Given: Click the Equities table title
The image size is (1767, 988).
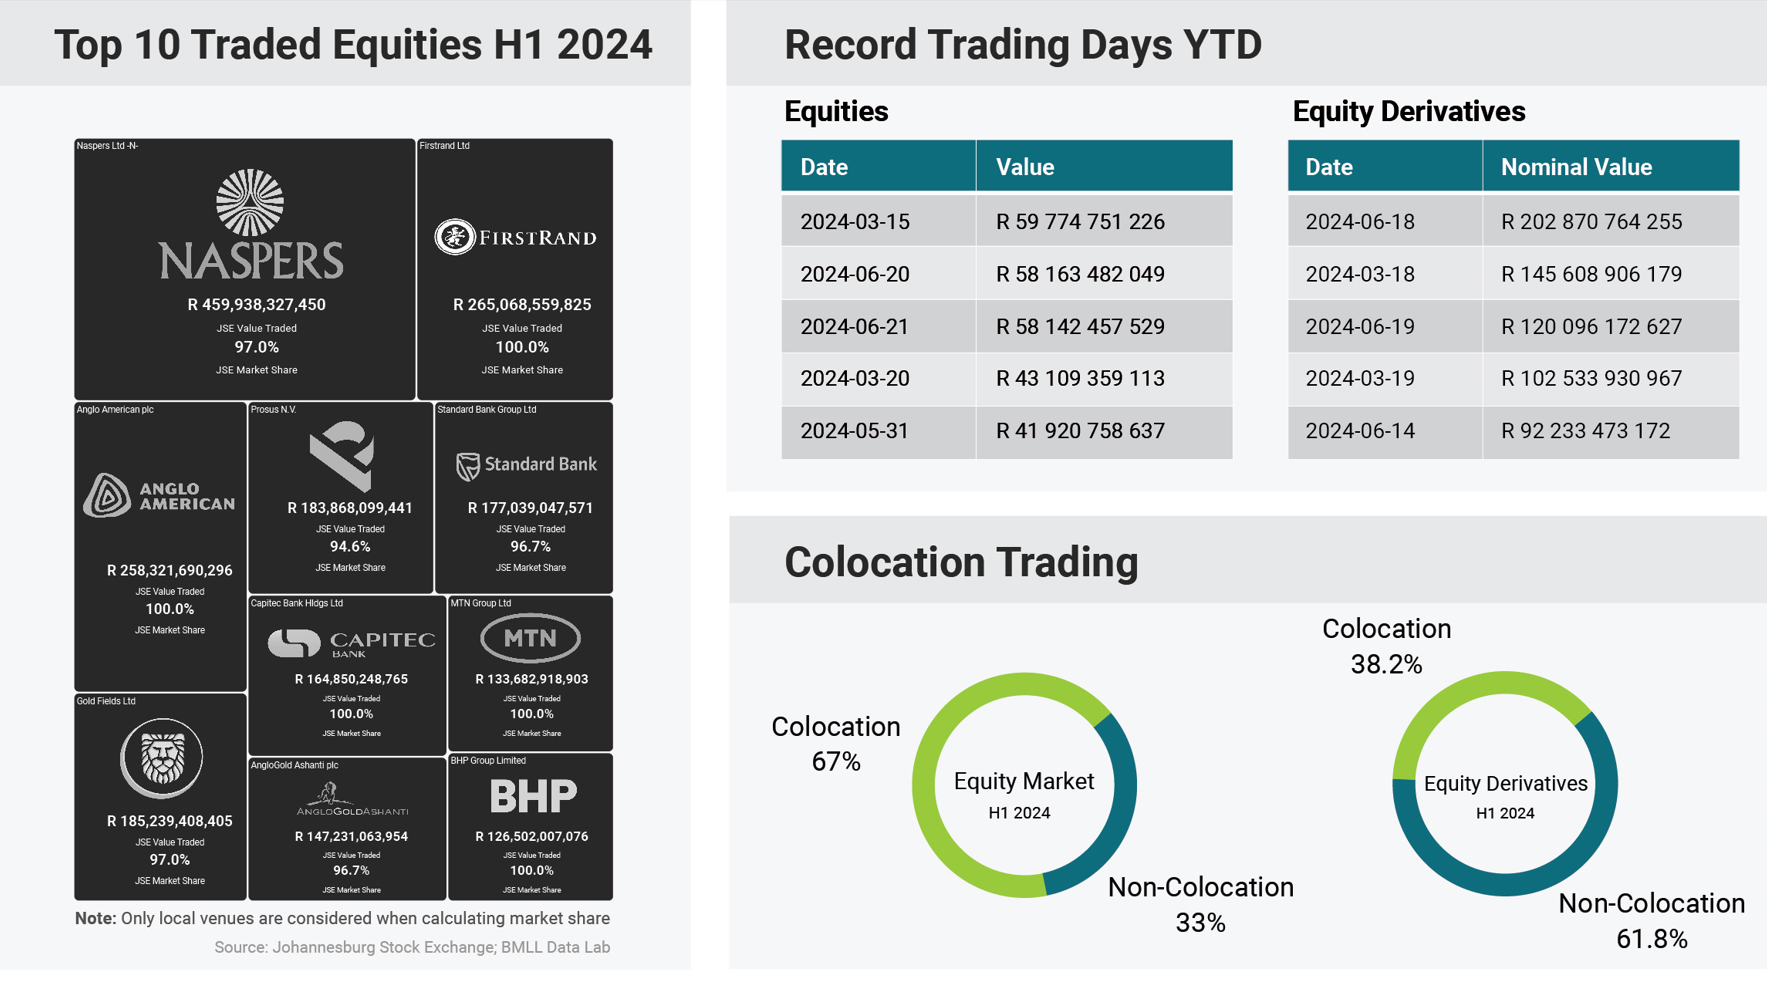Looking at the screenshot, I should tap(836, 111).
